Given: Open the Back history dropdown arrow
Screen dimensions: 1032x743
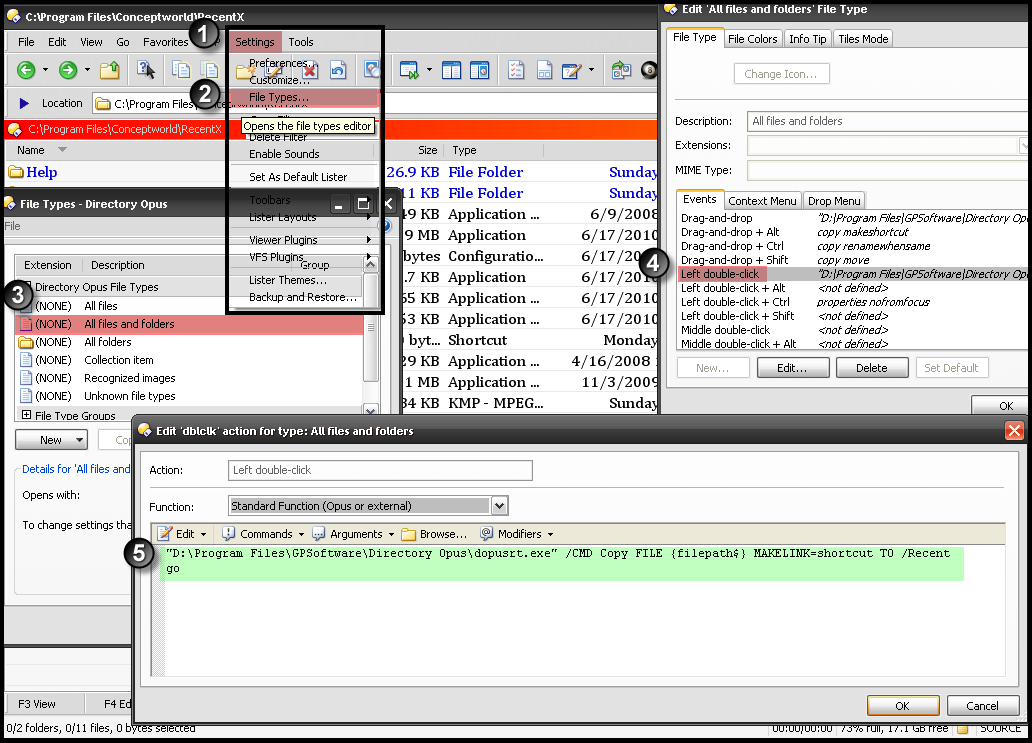Looking at the screenshot, I should (x=45, y=70).
